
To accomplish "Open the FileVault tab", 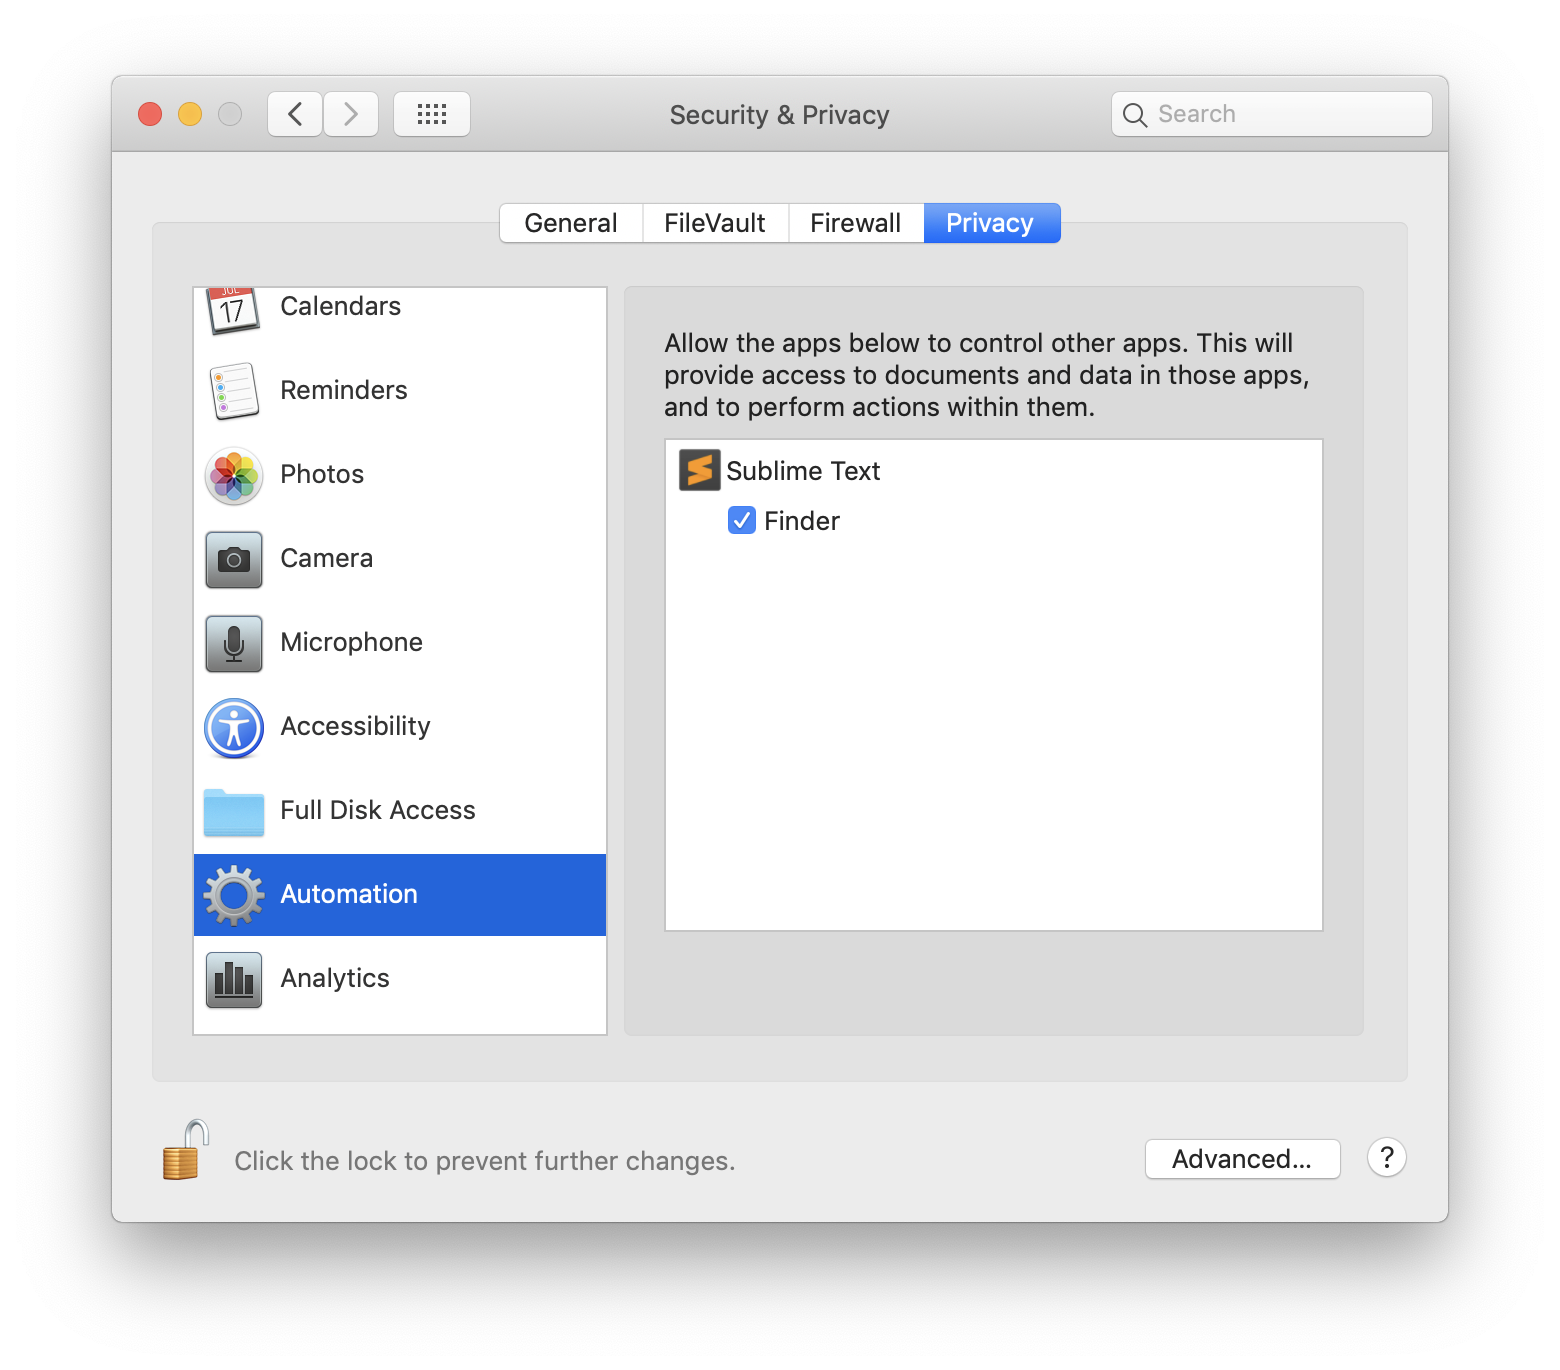I will tap(714, 223).
